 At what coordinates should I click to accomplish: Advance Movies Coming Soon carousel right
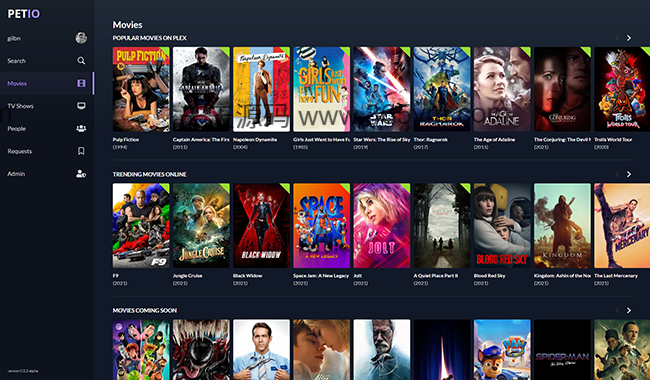coord(629,310)
